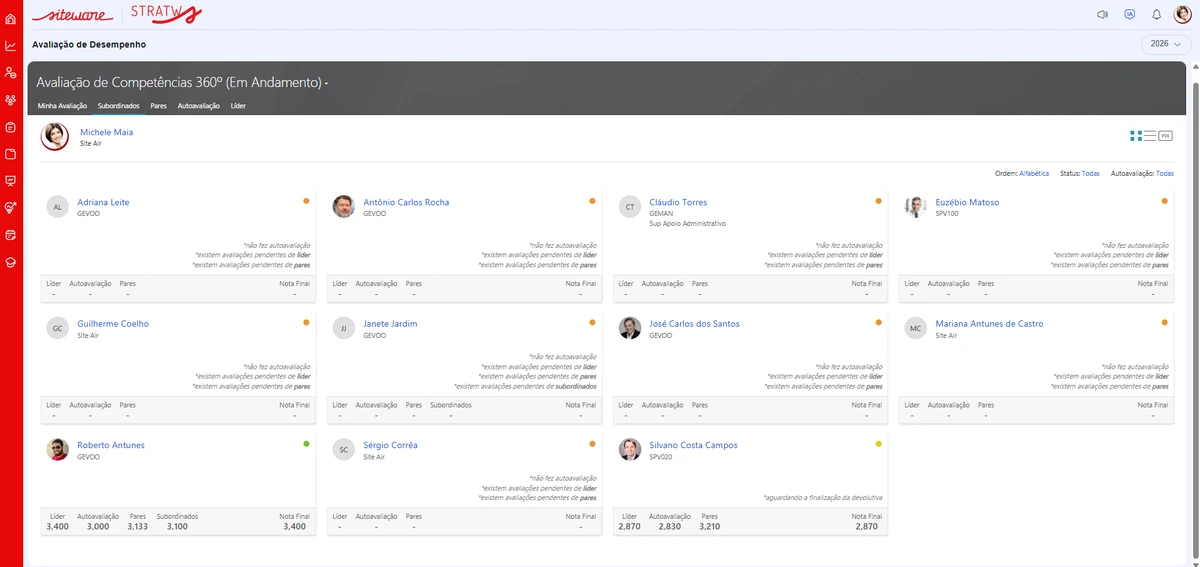1200x567 pixels.
Task: Click Roberto Antunes's Nota Final 3,400
Action: (294, 526)
